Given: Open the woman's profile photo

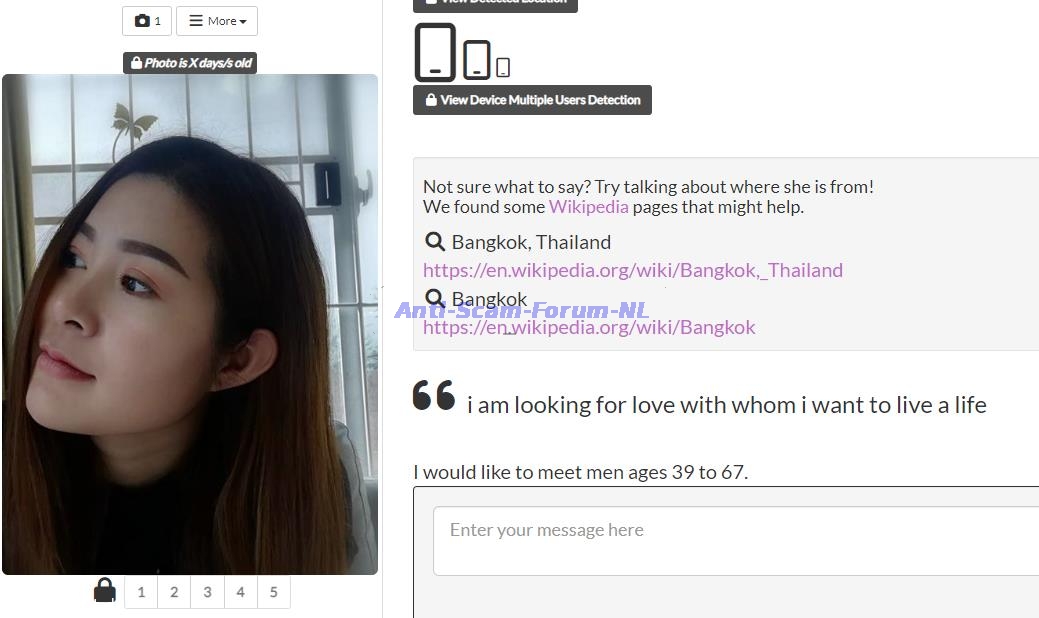Looking at the screenshot, I should (190, 324).
